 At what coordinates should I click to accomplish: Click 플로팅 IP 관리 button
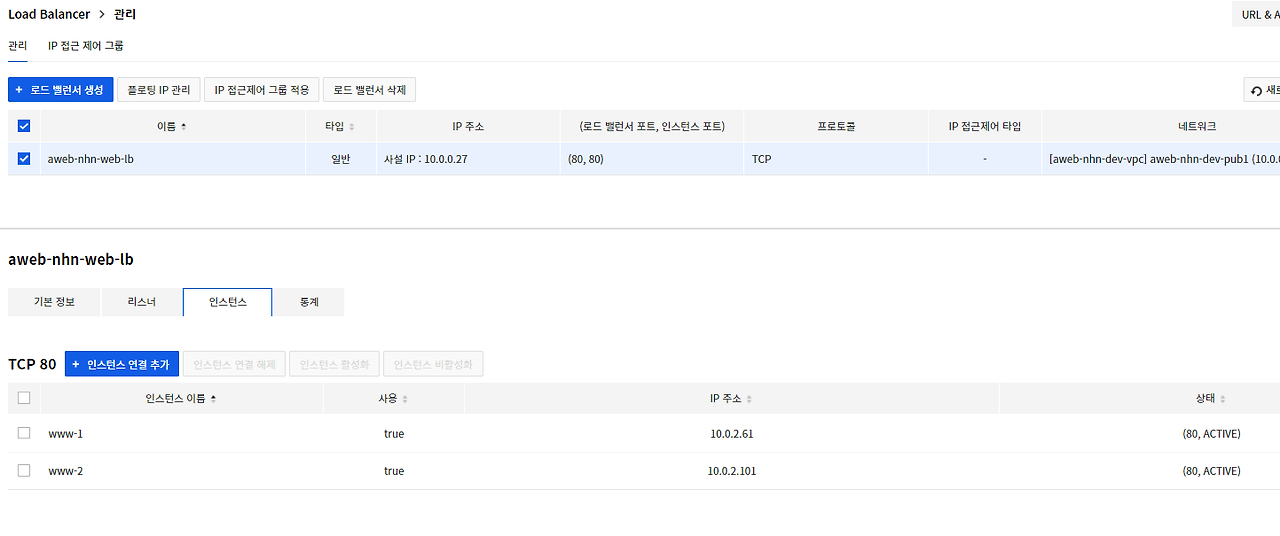point(159,90)
